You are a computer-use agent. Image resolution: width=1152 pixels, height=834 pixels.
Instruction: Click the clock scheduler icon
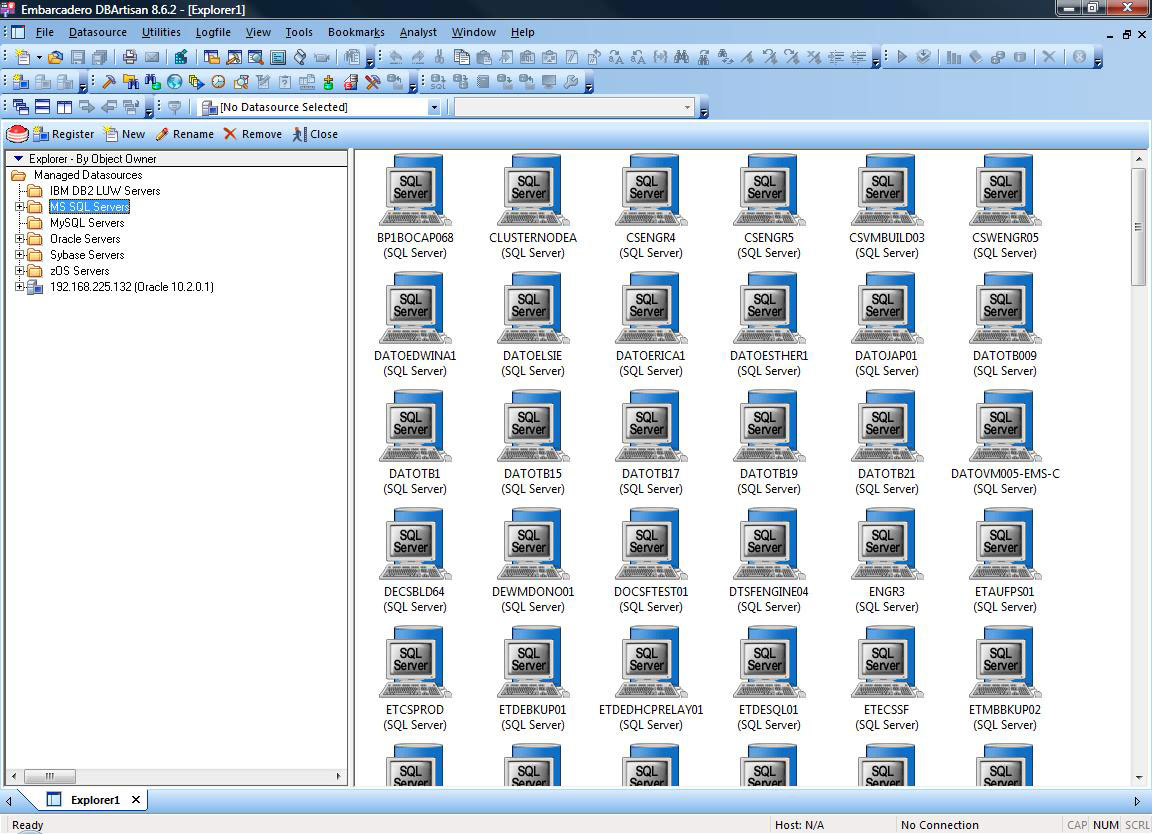(218, 82)
